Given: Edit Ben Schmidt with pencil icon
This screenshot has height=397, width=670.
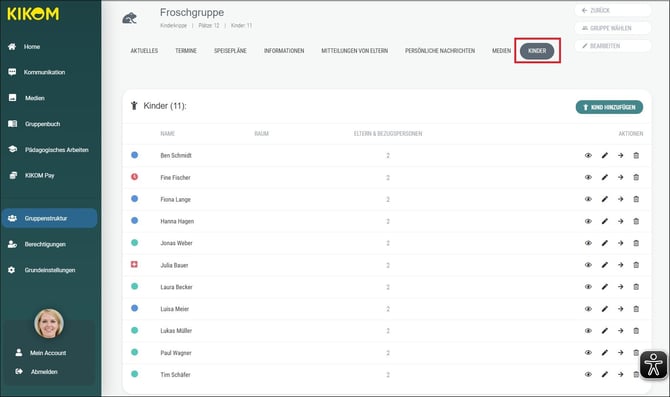Looking at the screenshot, I should click(x=605, y=156).
